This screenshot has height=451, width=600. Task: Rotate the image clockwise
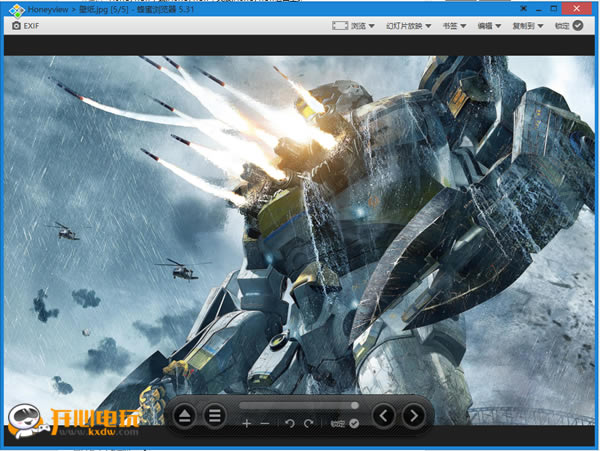click(x=308, y=423)
